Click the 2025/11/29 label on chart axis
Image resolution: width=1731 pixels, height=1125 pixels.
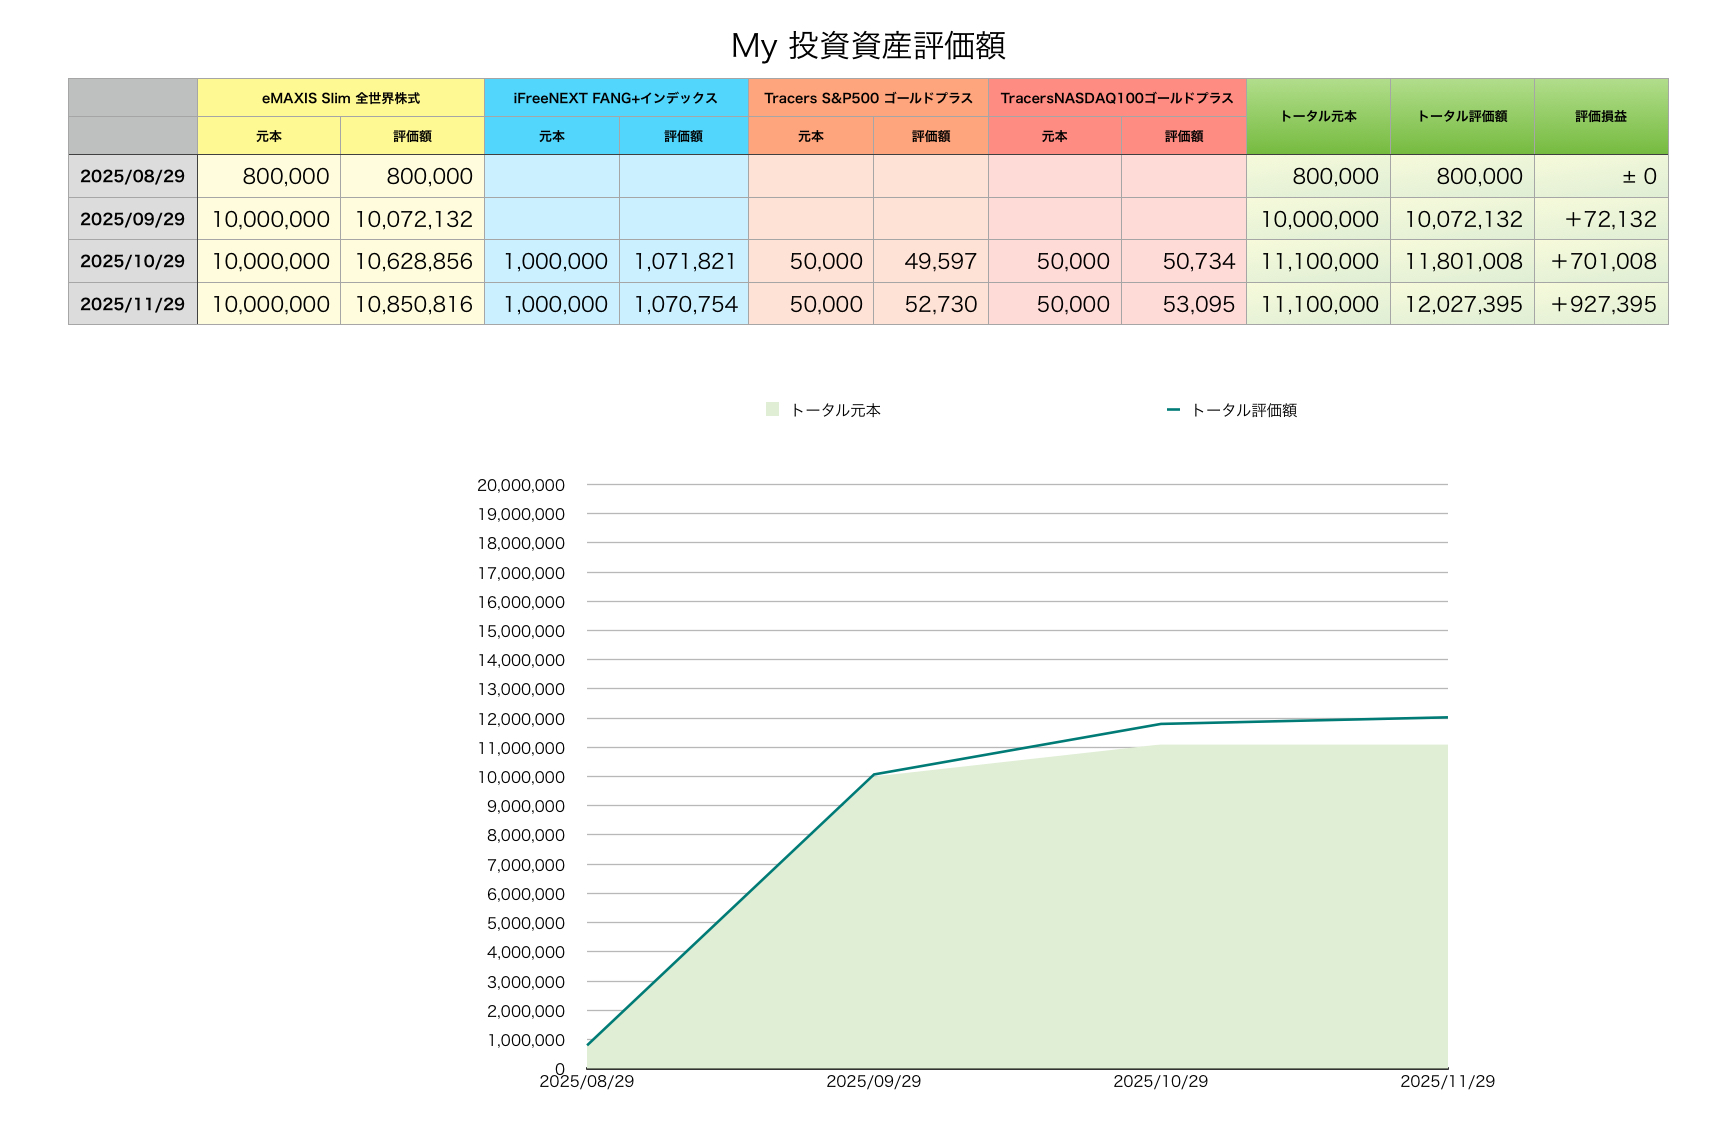click(1446, 1081)
